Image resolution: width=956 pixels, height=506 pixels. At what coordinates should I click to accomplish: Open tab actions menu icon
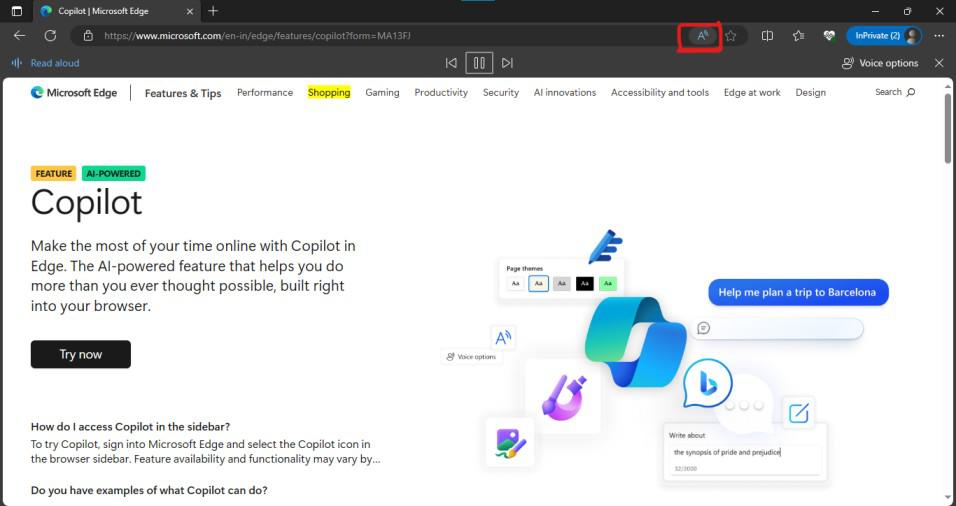(x=17, y=11)
